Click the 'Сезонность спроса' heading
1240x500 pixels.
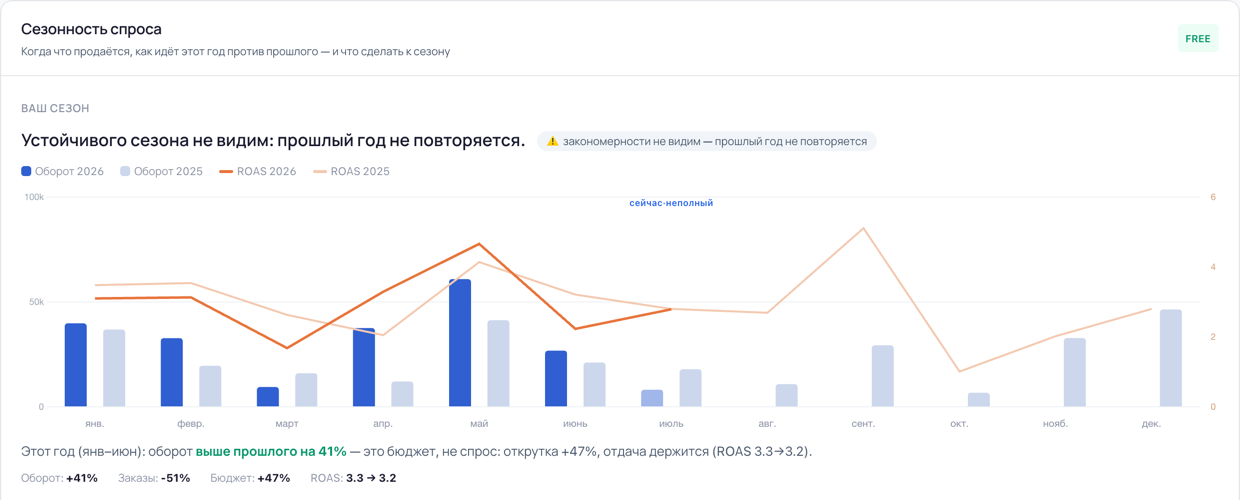pyautogui.click(x=91, y=29)
